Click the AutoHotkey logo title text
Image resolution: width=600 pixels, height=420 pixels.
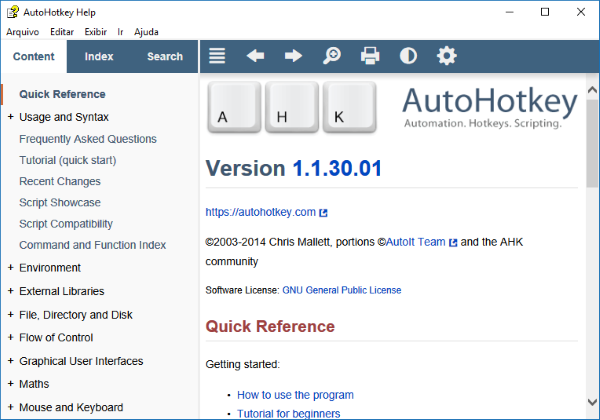pyautogui.click(x=490, y=101)
